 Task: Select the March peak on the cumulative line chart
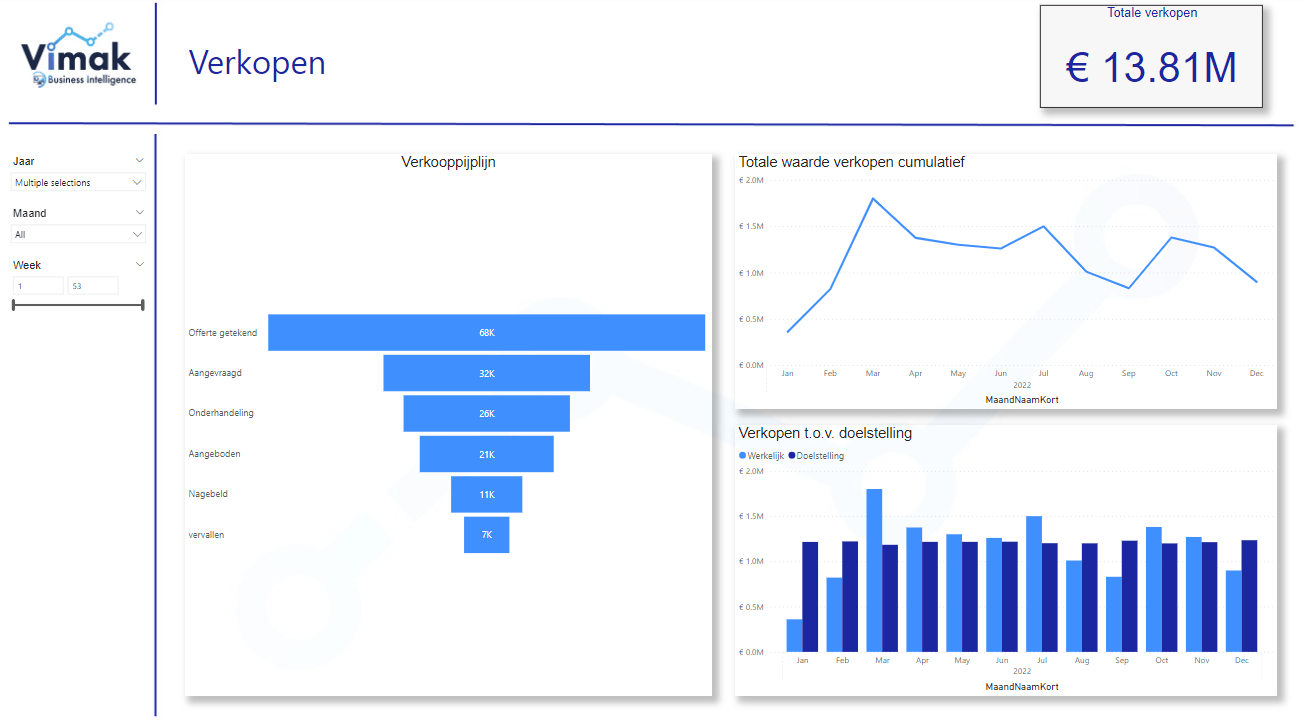click(x=872, y=198)
